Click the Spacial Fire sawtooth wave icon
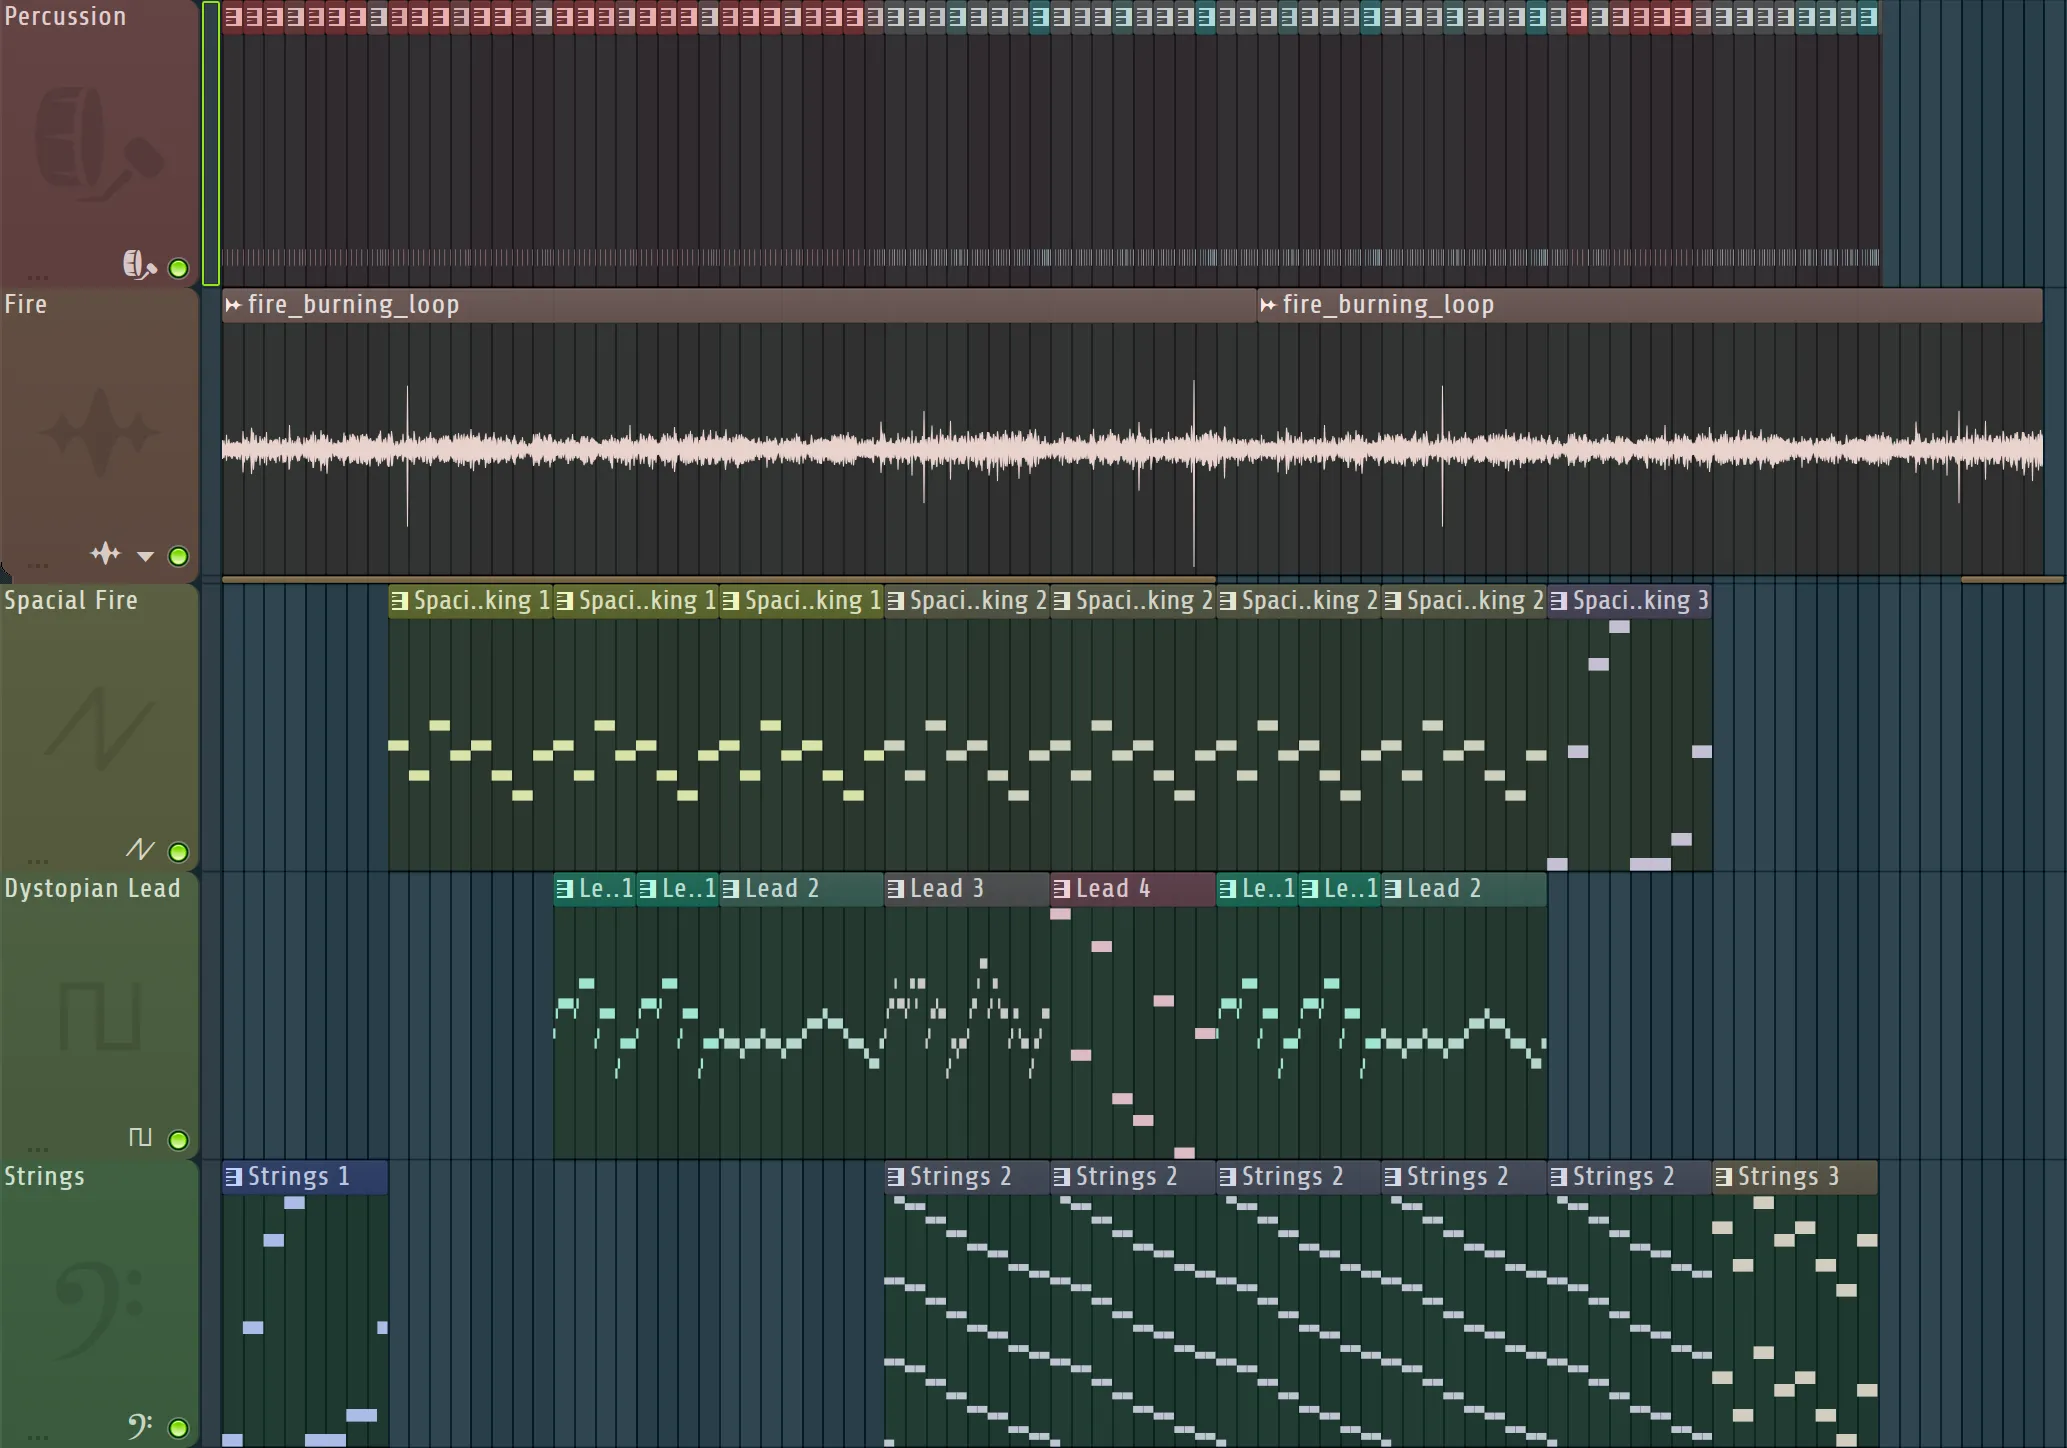The height and width of the screenshot is (1448, 2067). pos(140,850)
